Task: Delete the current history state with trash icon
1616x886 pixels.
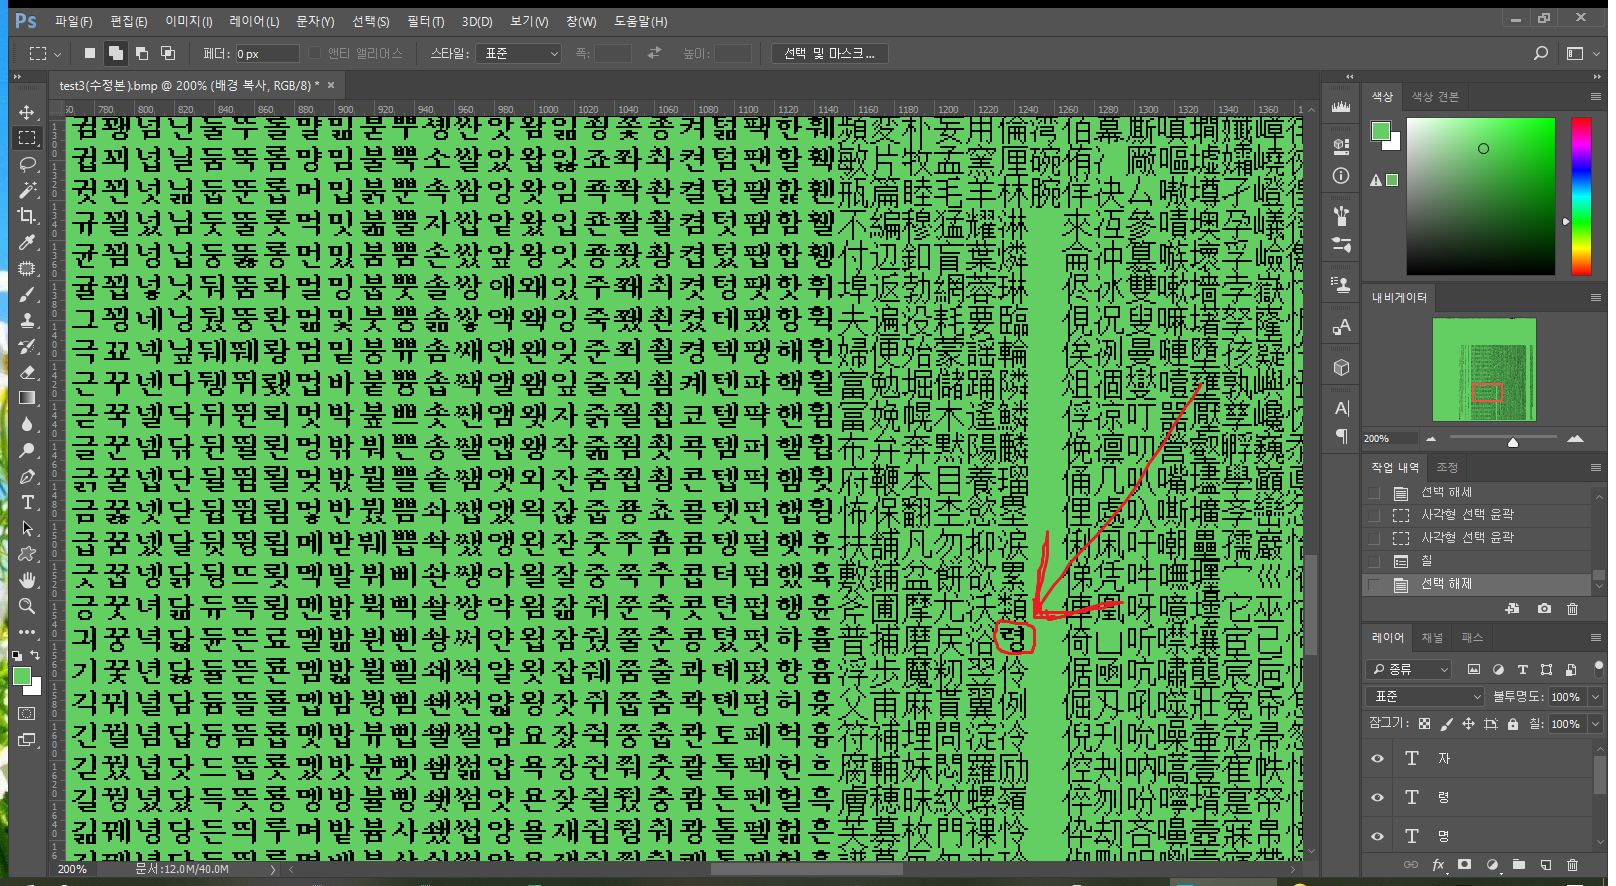Action: [1572, 608]
